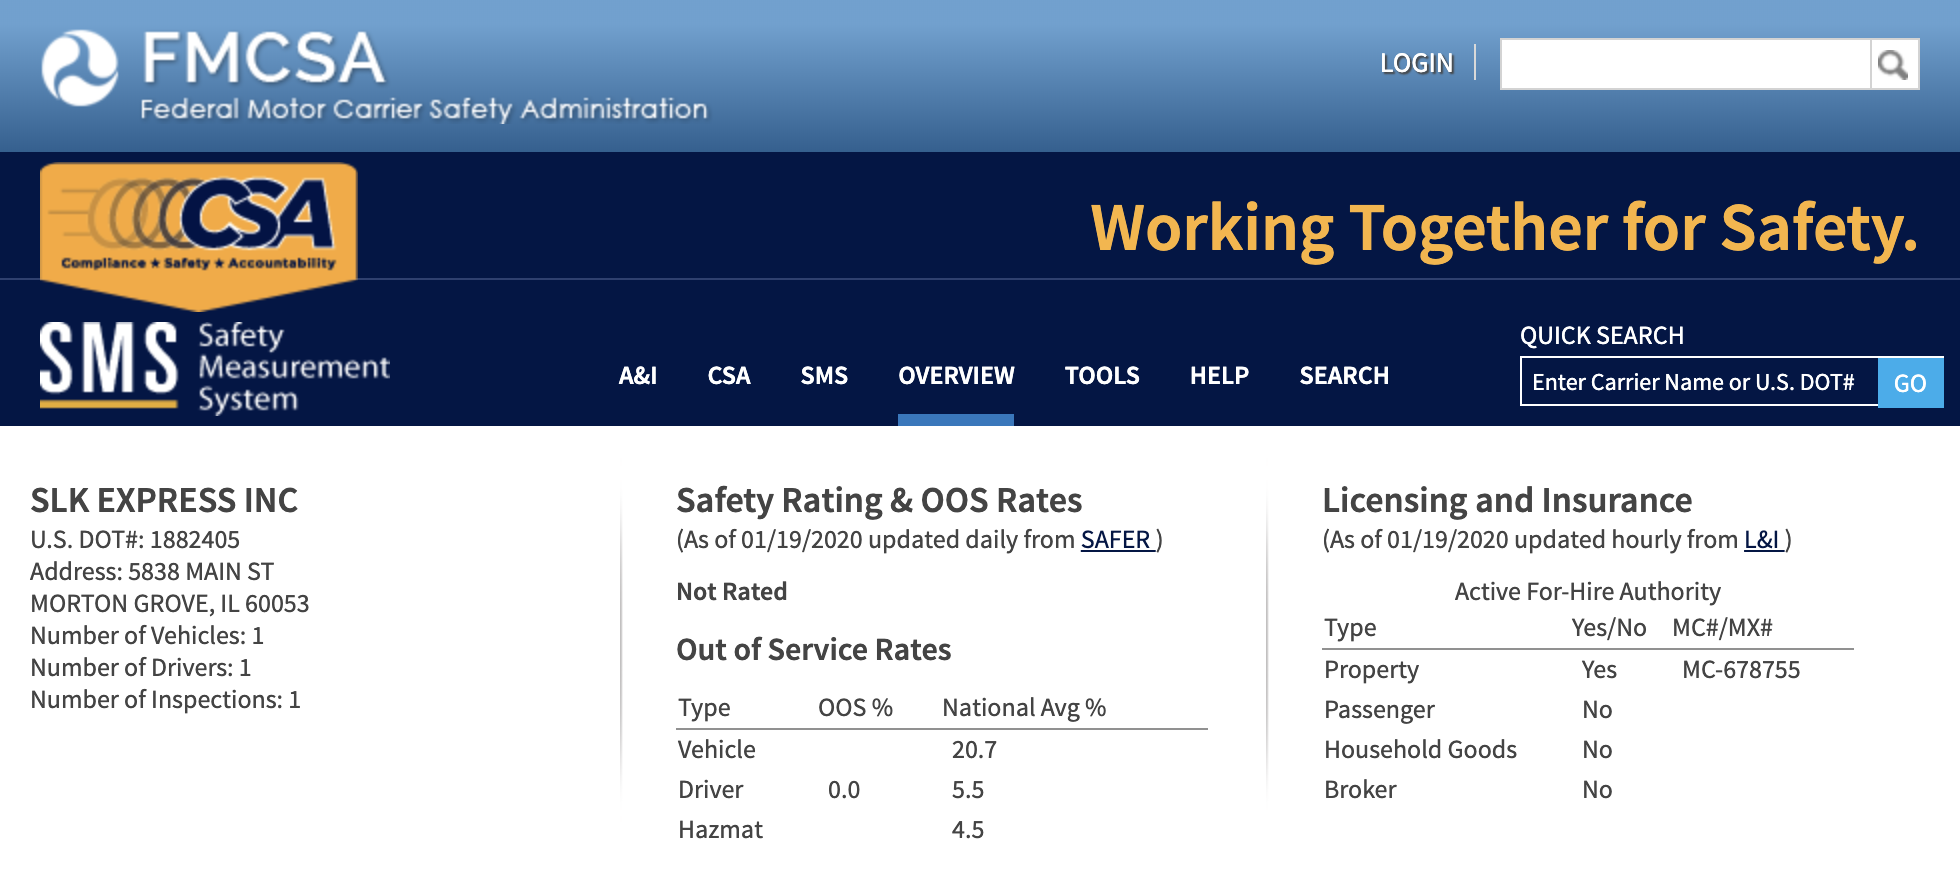Click the MC-678755 number

coord(1741,670)
